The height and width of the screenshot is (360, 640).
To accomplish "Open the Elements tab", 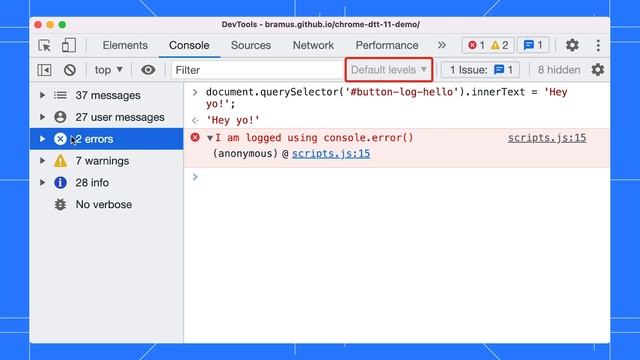I will (125, 45).
